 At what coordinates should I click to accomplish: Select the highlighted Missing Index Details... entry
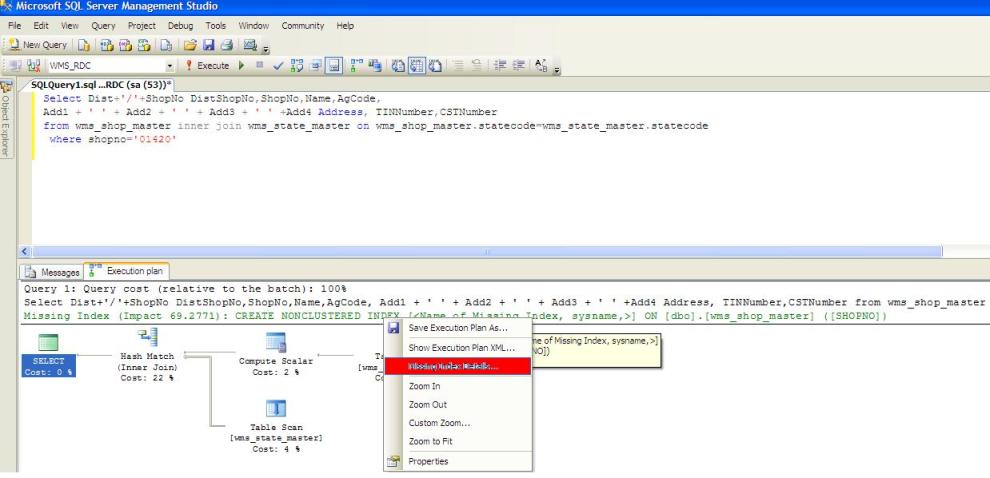point(458,366)
